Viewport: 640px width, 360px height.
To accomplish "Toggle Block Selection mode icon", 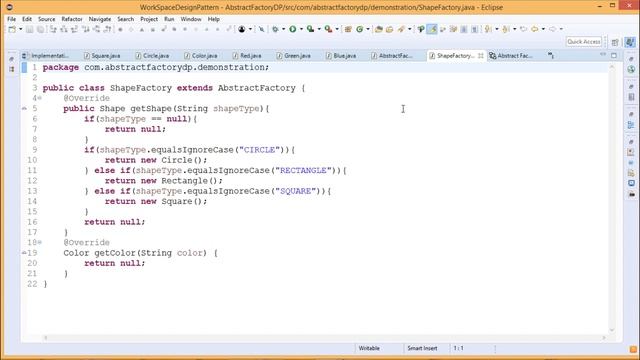I will click(x=464, y=29).
